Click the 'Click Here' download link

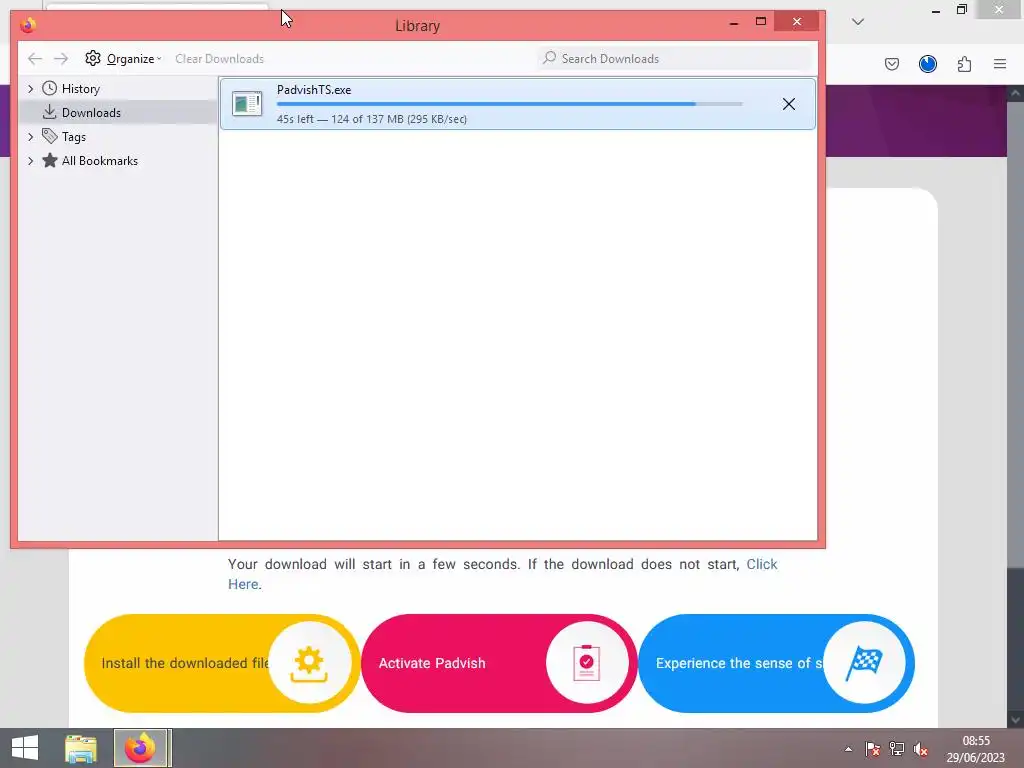coord(503,574)
